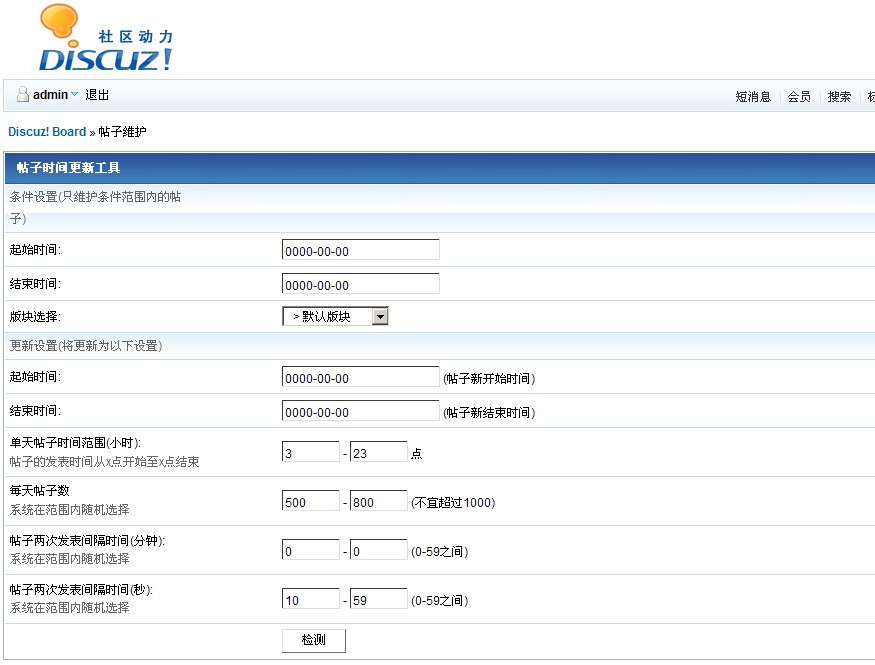Click the 每天帖子数 label
Screen dimensions: 875x665
(x=40, y=490)
